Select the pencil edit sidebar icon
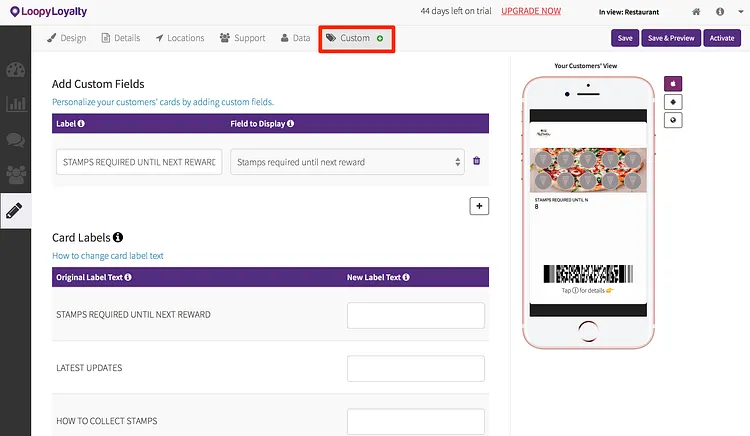This screenshot has width=750, height=436. click(14, 210)
